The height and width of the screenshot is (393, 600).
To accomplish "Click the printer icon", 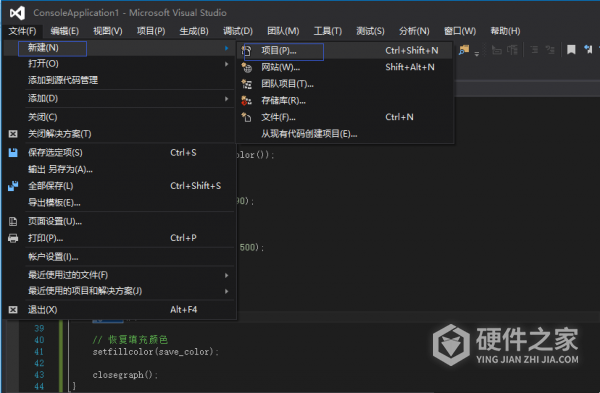I will pos(13,238).
